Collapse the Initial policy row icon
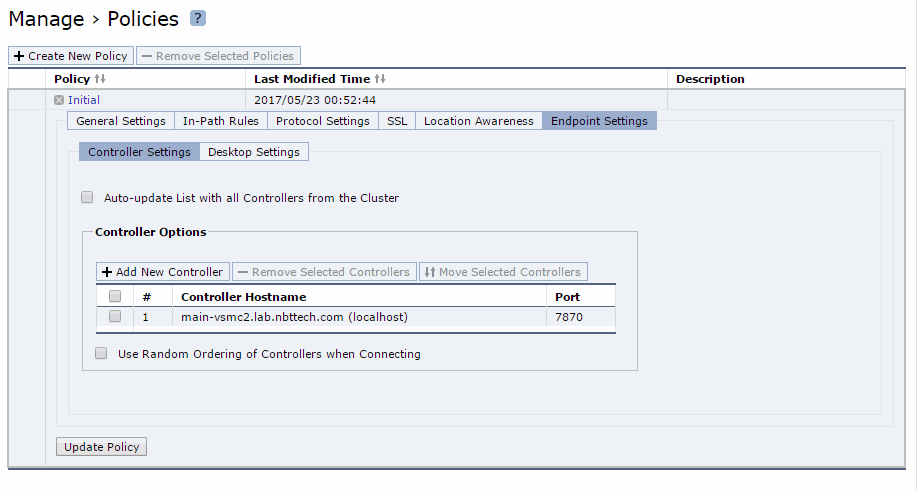 click(59, 100)
